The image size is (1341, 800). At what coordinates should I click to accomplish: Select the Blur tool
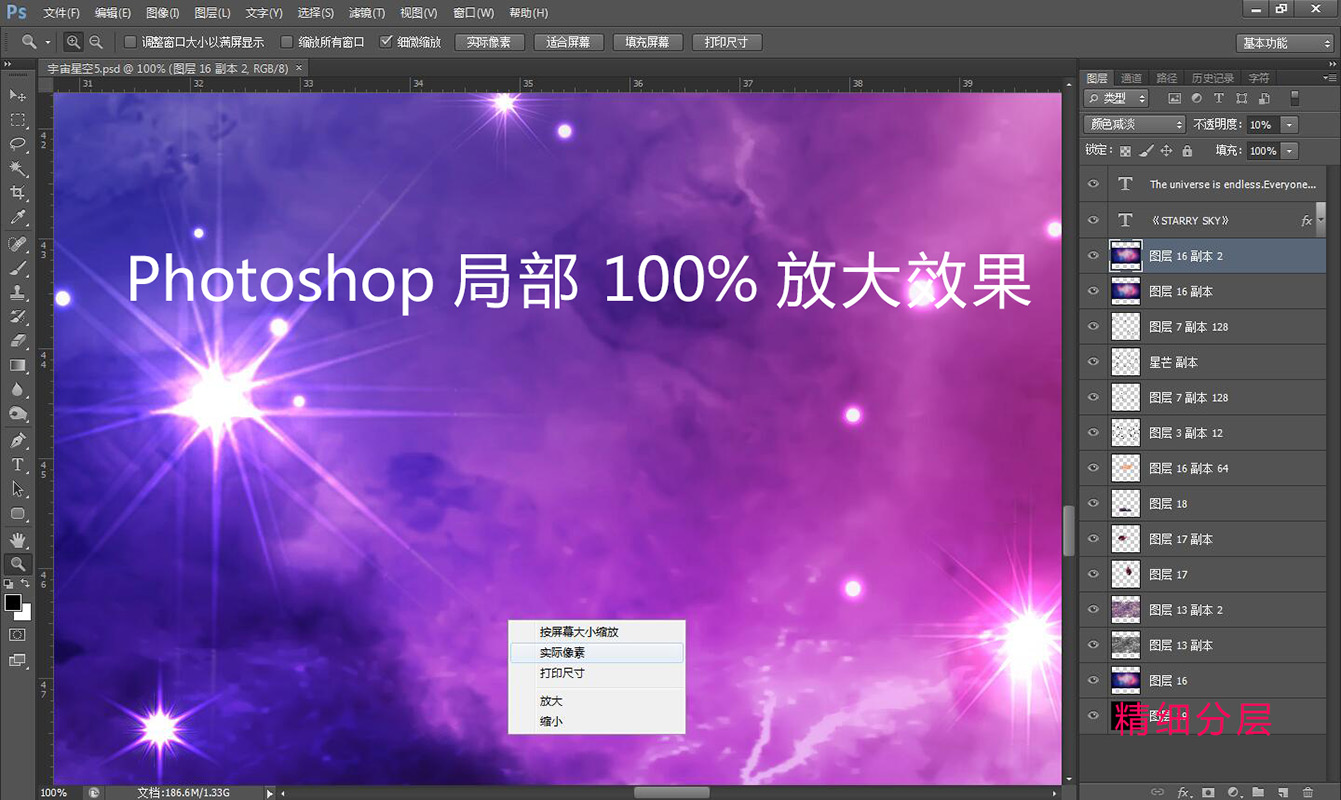(x=18, y=390)
